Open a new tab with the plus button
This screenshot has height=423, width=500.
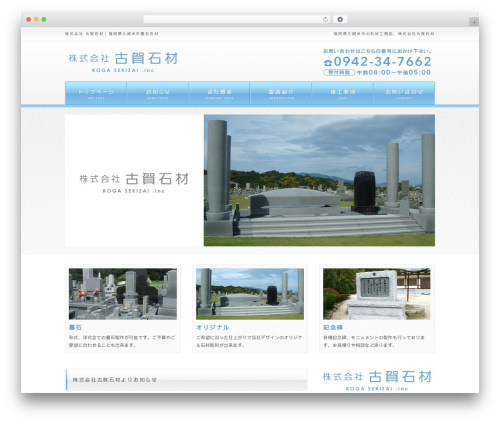tap(474, 22)
